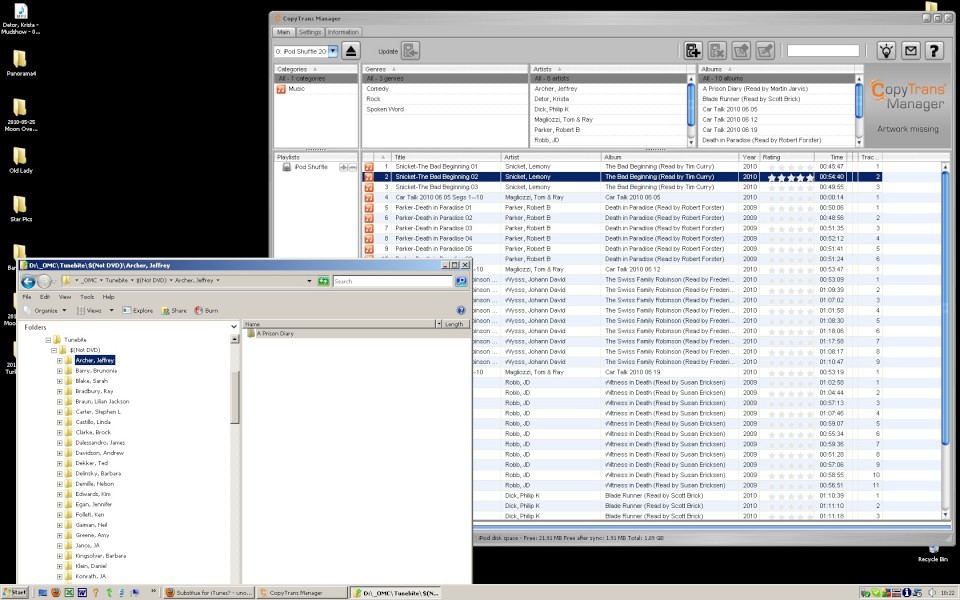
Task: Set rating stars for Snicket-The Bad Beginning 02
Action: pyautogui.click(x=790, y=177)
